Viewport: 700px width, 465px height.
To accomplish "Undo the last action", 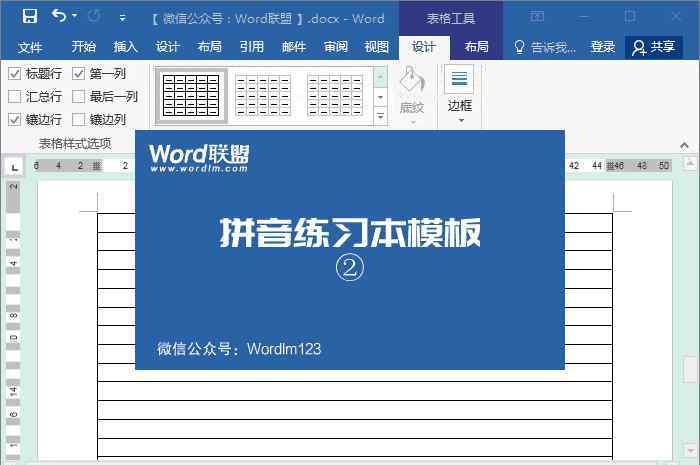I will (x=59, y=16).
